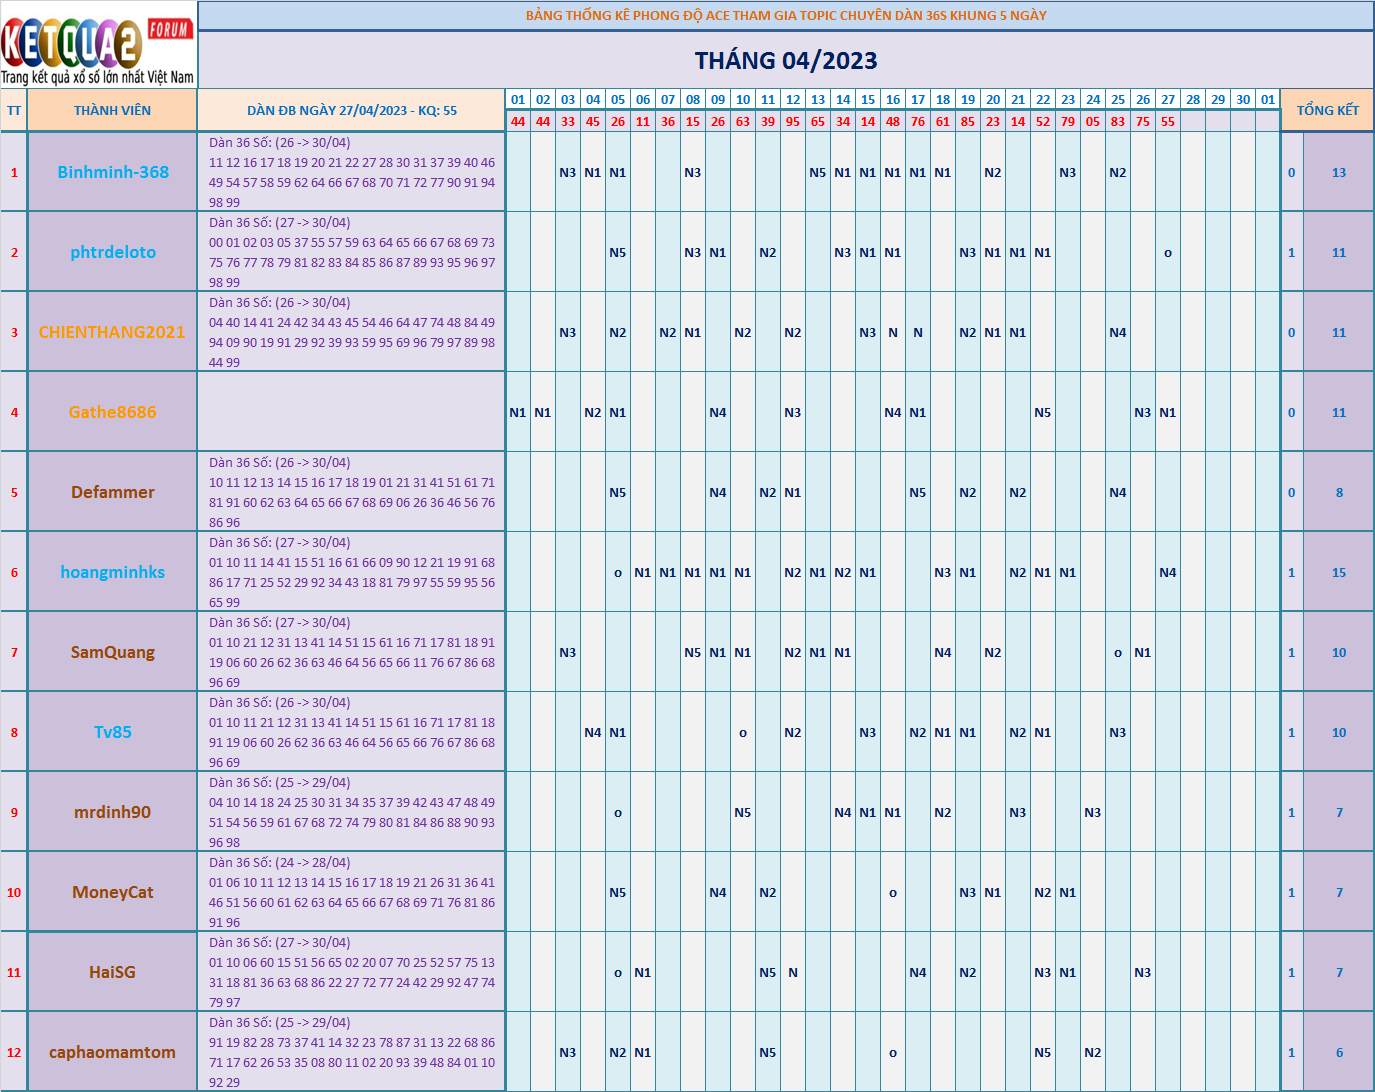Screen dimensions: 1375x1092
Task: Select member name hoangminhks
Action: tap(113, 572)
